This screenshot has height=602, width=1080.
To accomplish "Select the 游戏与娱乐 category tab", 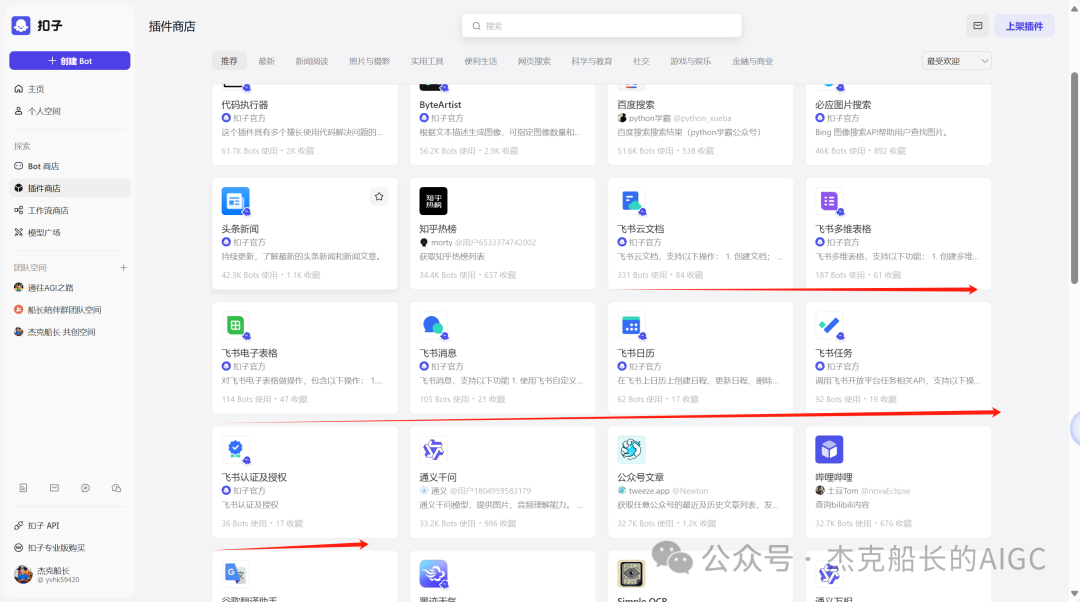I will tap(691, 61).
